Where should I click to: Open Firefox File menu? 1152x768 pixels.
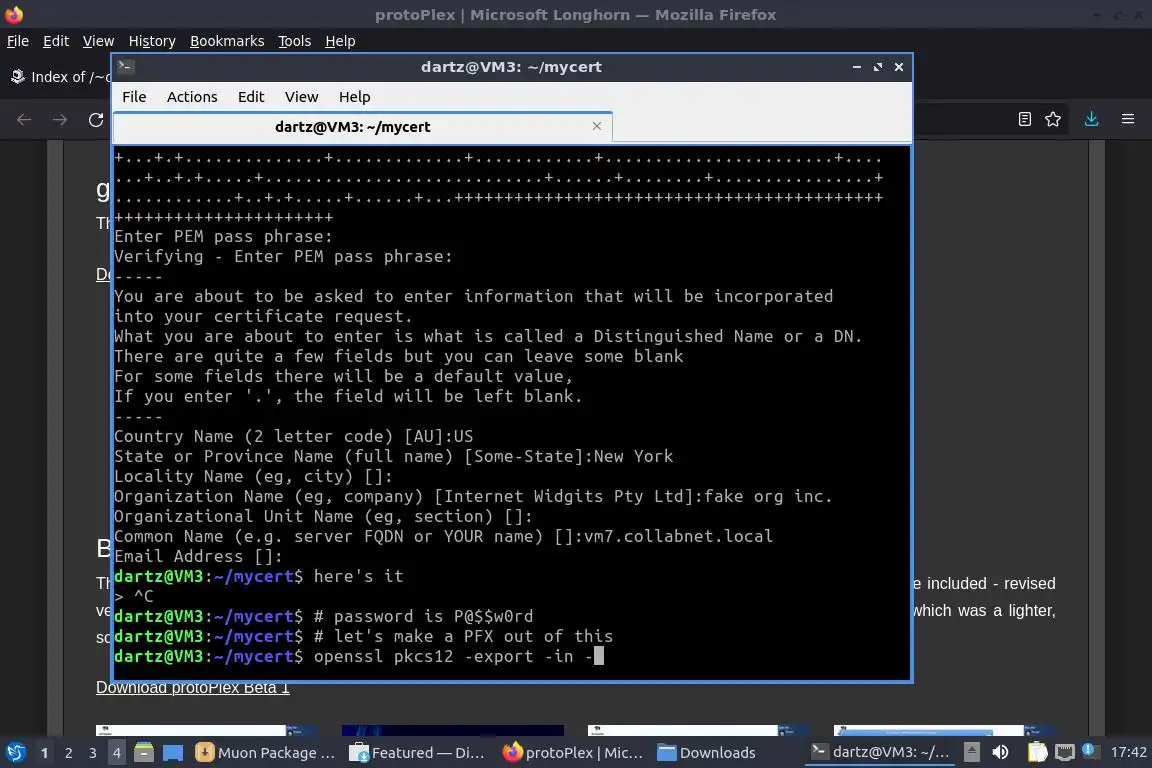tap(18, 41)
